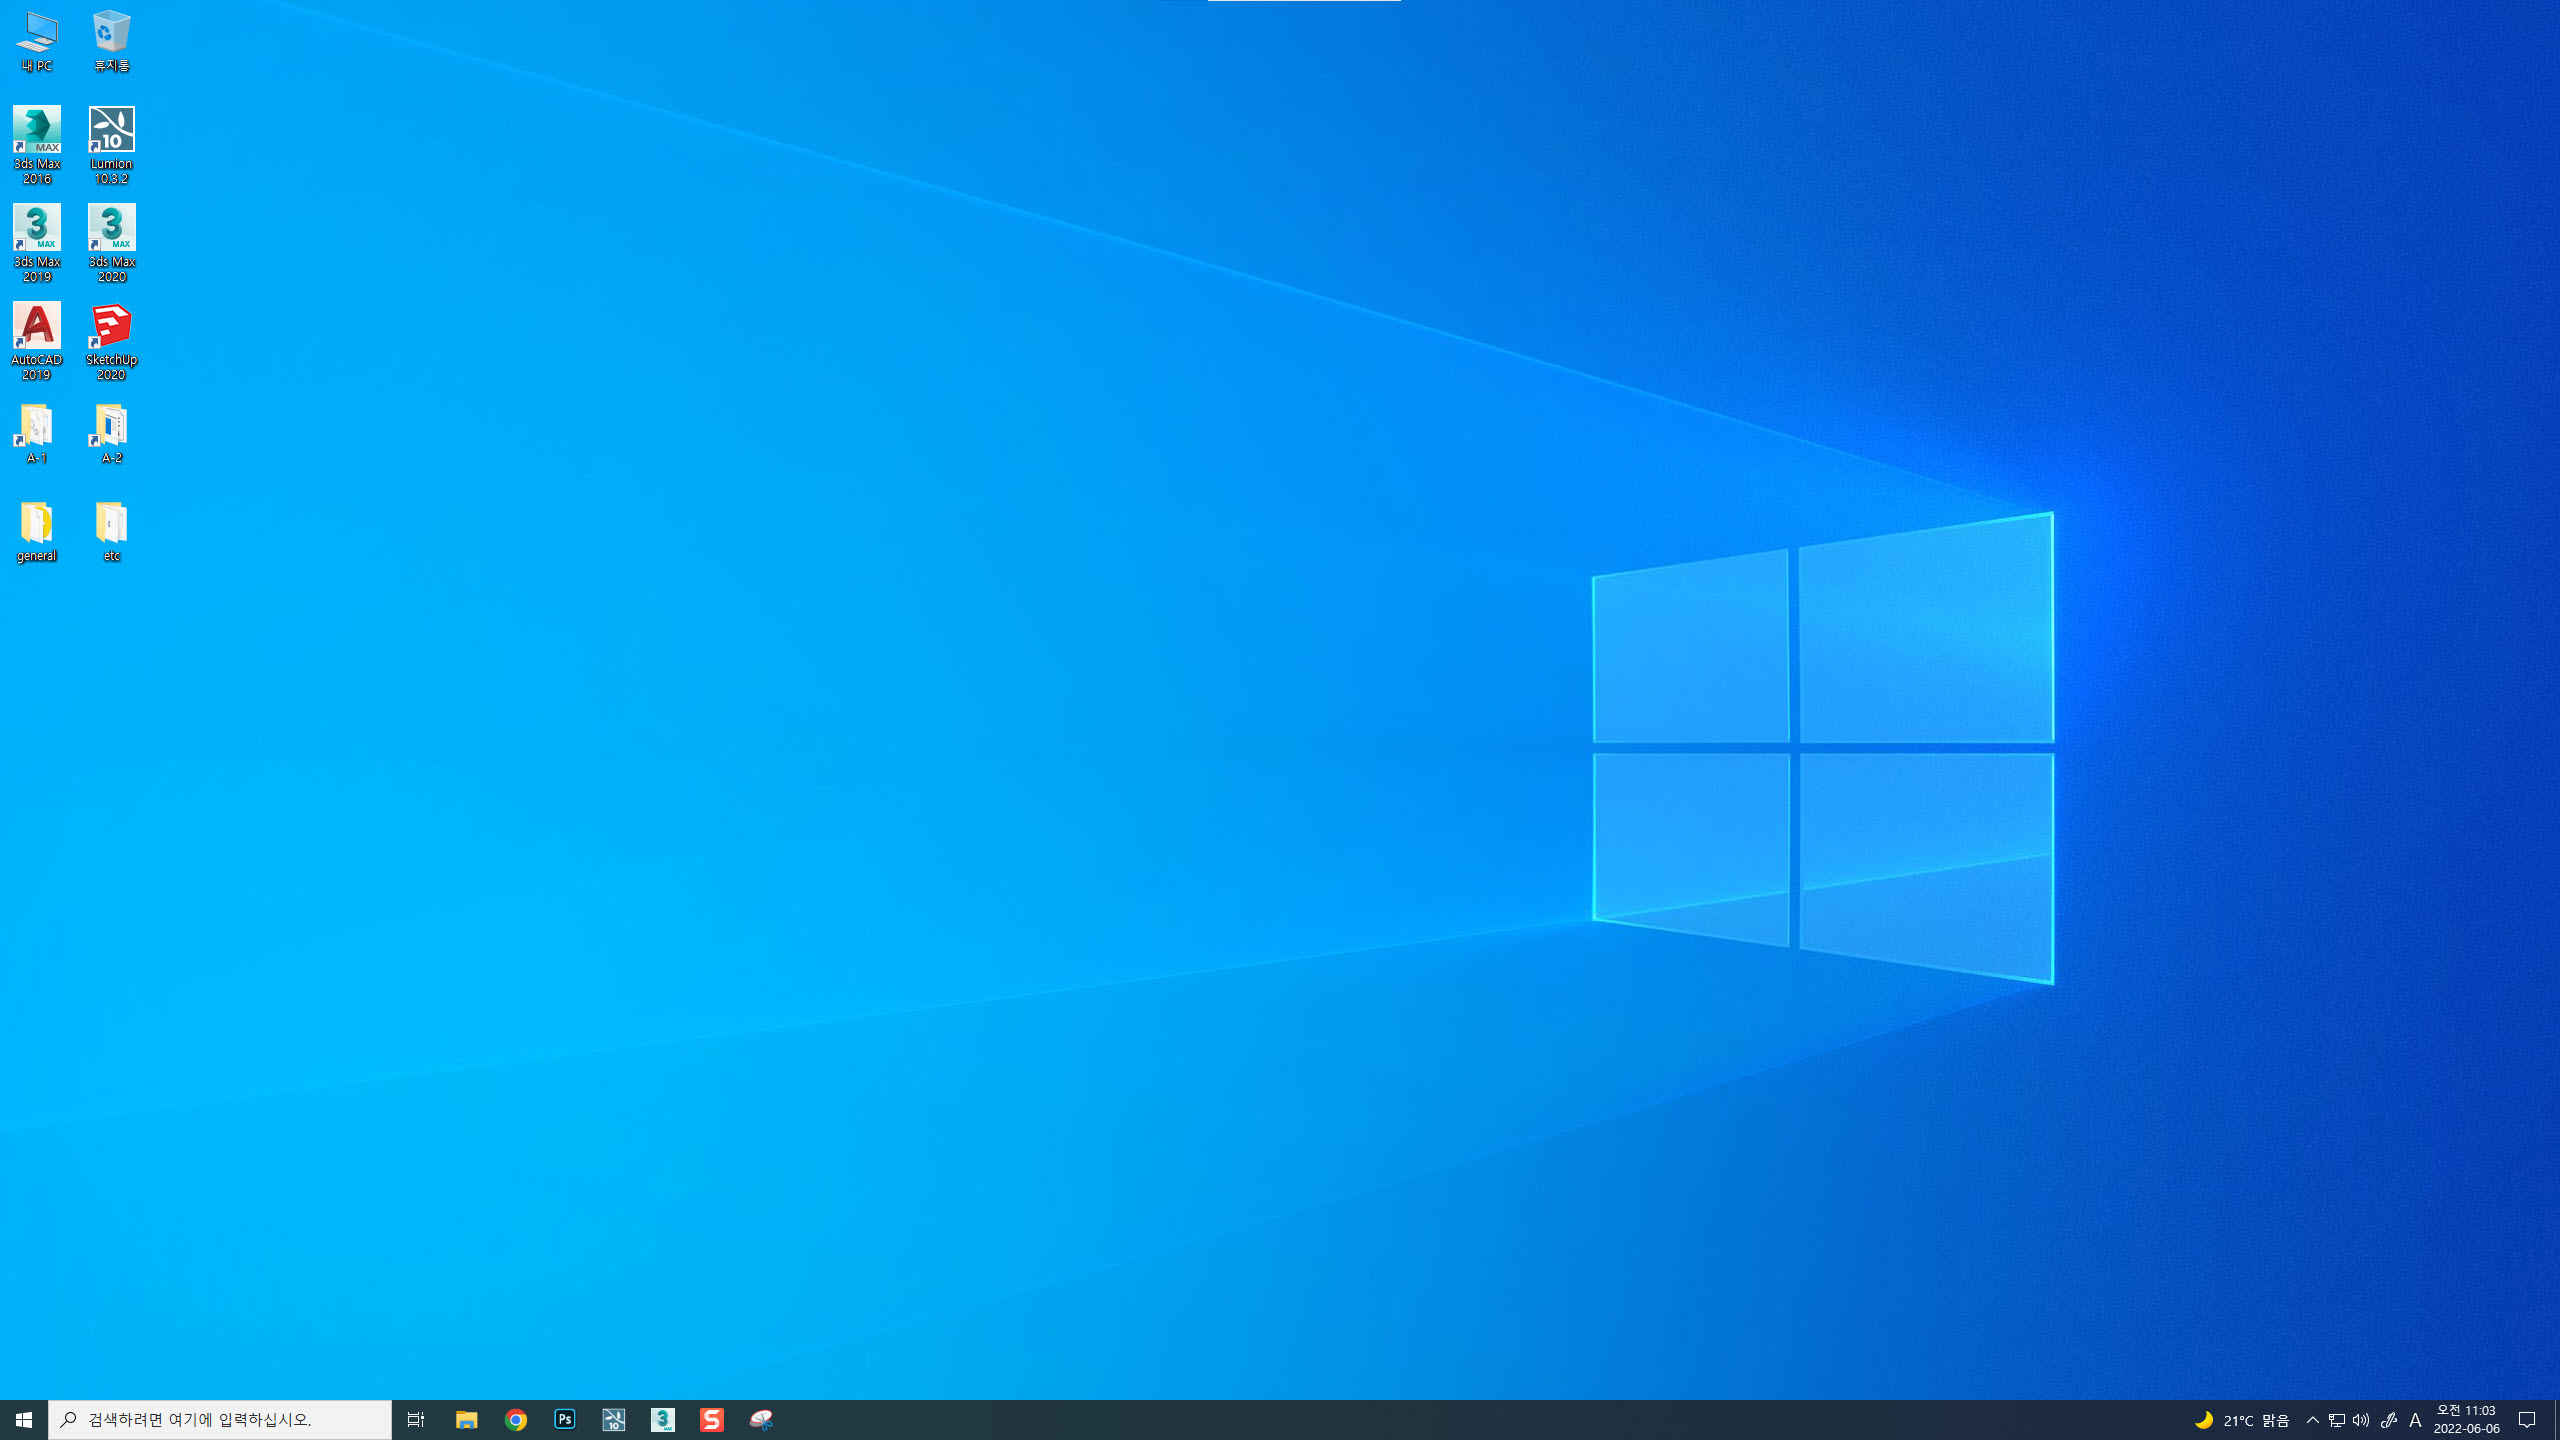Select the 3ds Max 2019 desktop icon

click(37, 243)
